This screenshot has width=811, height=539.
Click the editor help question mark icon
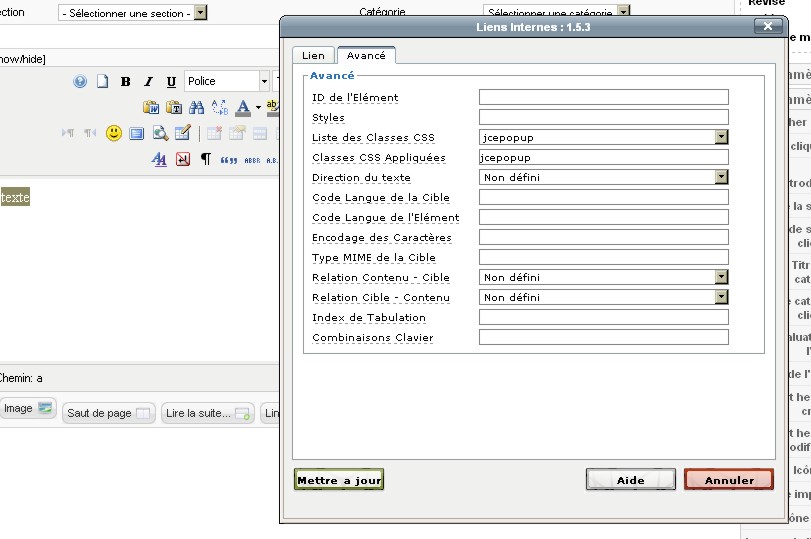[80, 82]
